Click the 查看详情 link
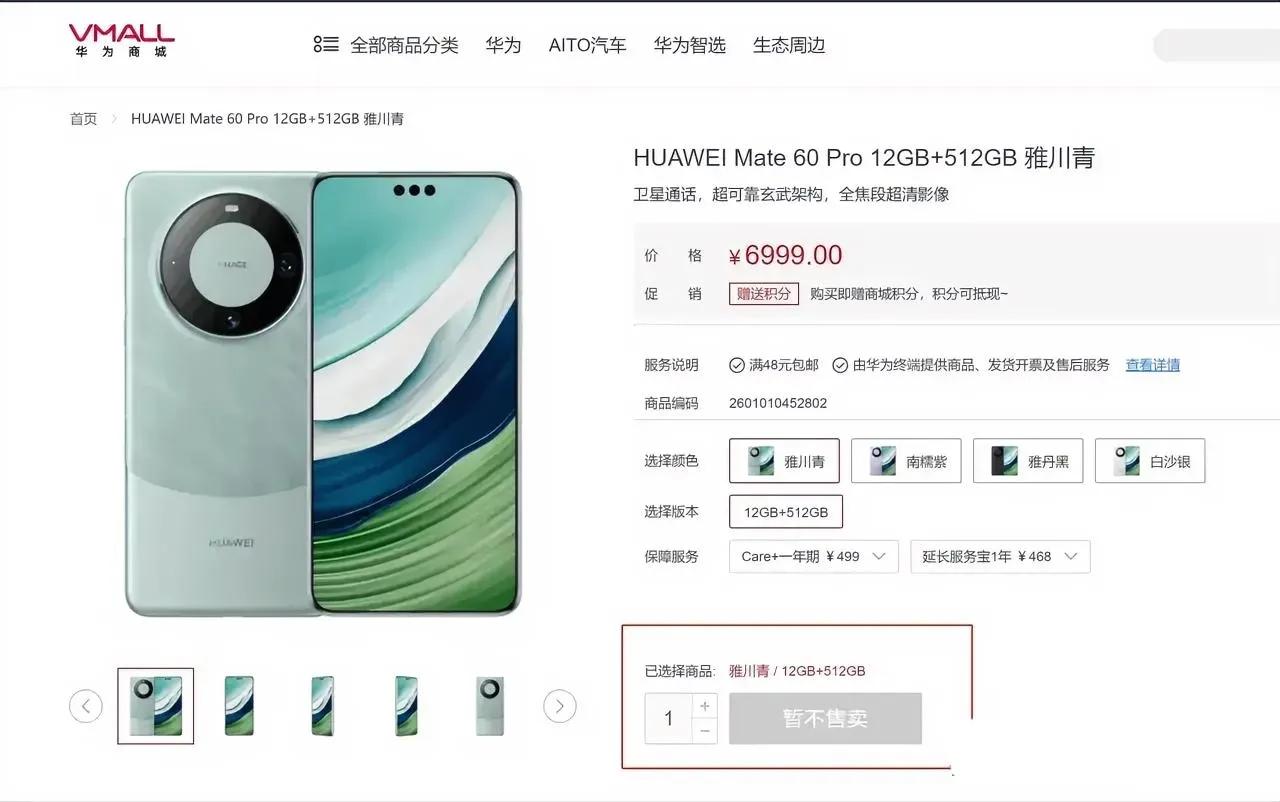The image size is (1280, 802). pyautogui.click(x=1153, y=365)
